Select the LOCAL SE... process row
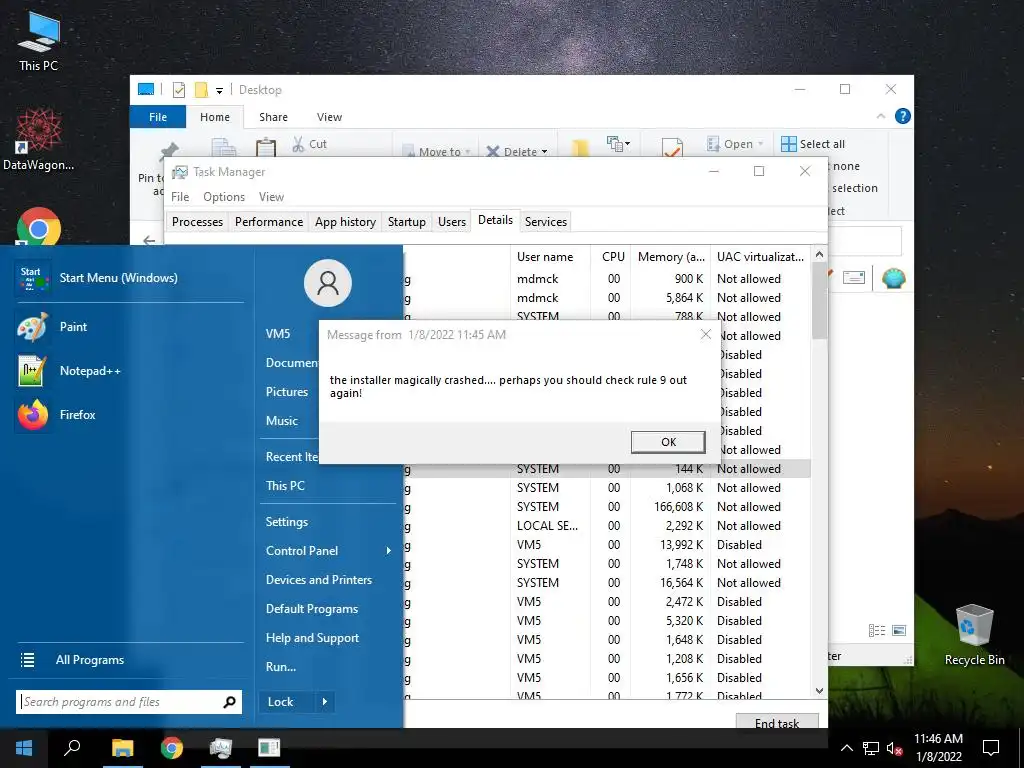 point(607,526)
